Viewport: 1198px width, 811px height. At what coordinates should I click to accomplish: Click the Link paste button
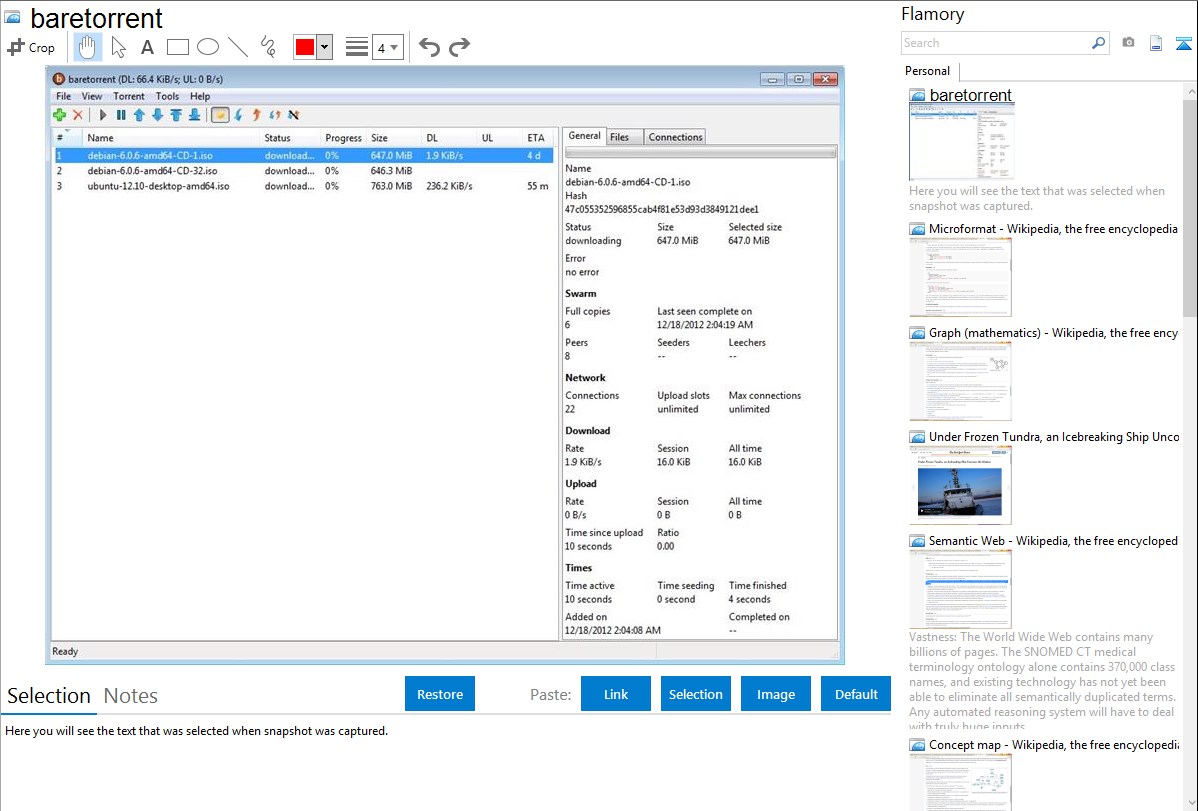click(x=616, y=694)
